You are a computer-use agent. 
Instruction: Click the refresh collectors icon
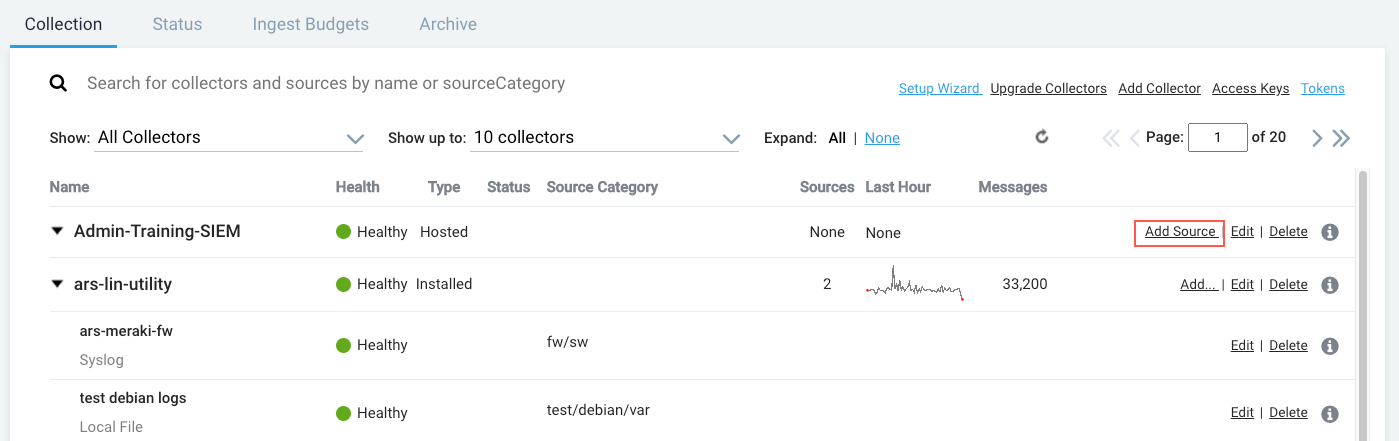click(x=1042, y=137)
